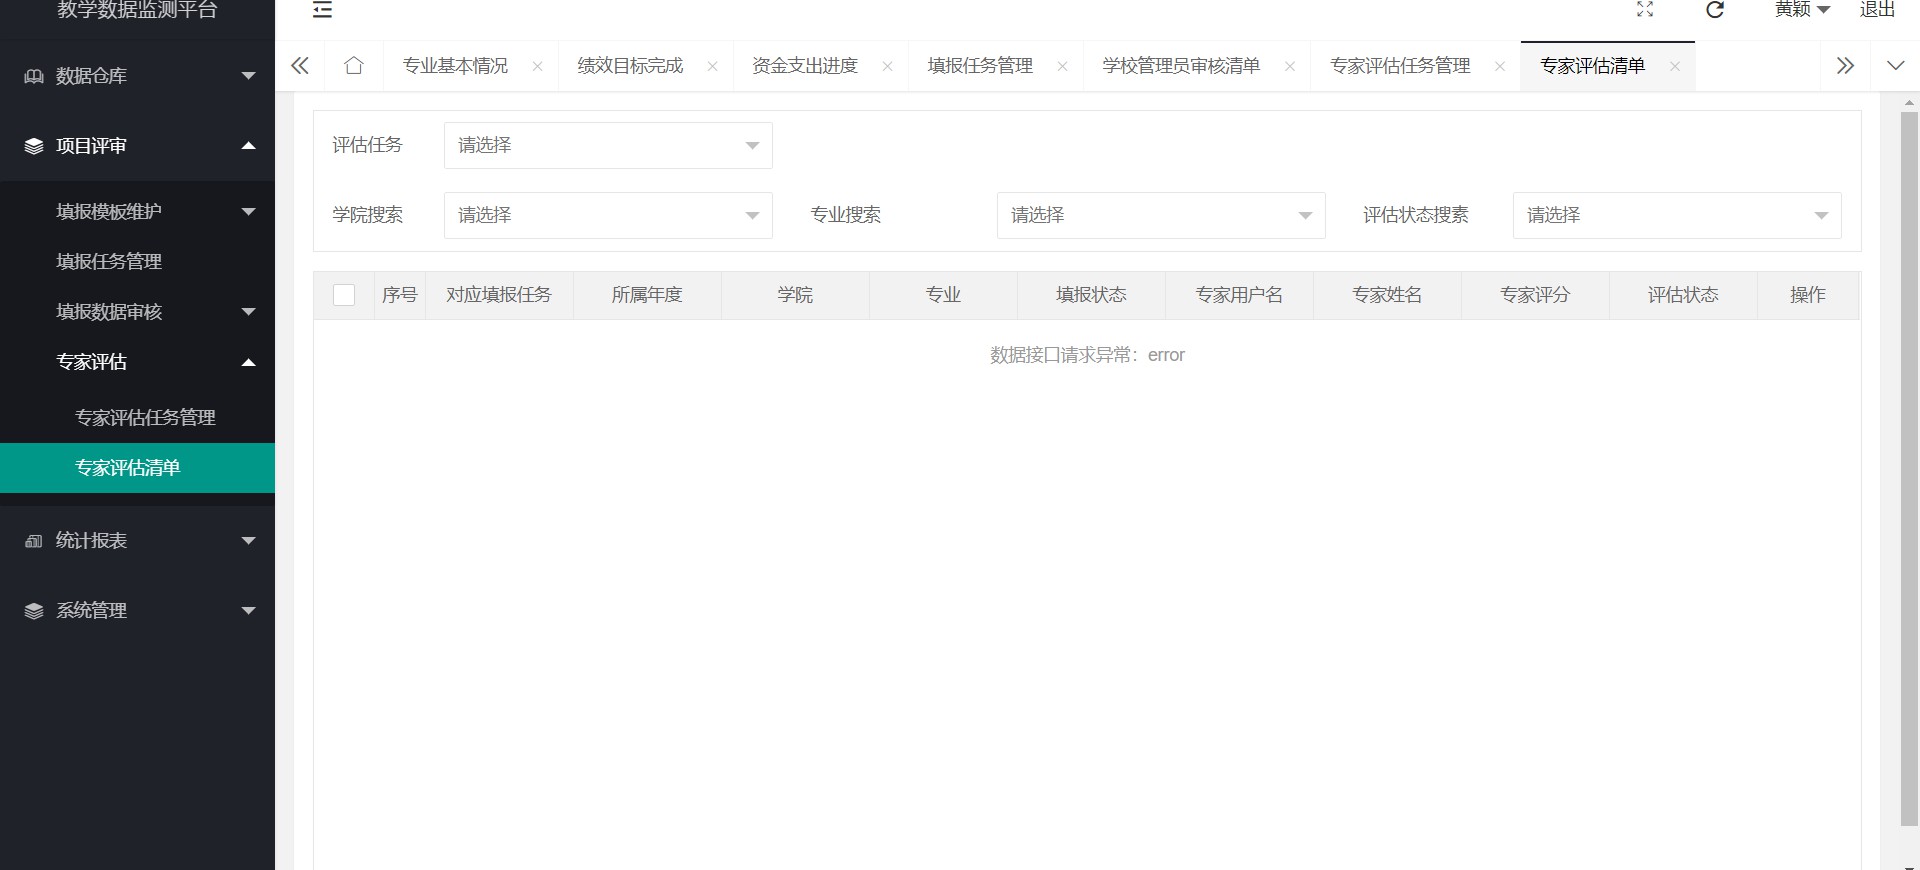The width and height of the screenshot is (1920, 870).
Task: Close the 填报任务管理 tab
Action: coord(1062,66)
